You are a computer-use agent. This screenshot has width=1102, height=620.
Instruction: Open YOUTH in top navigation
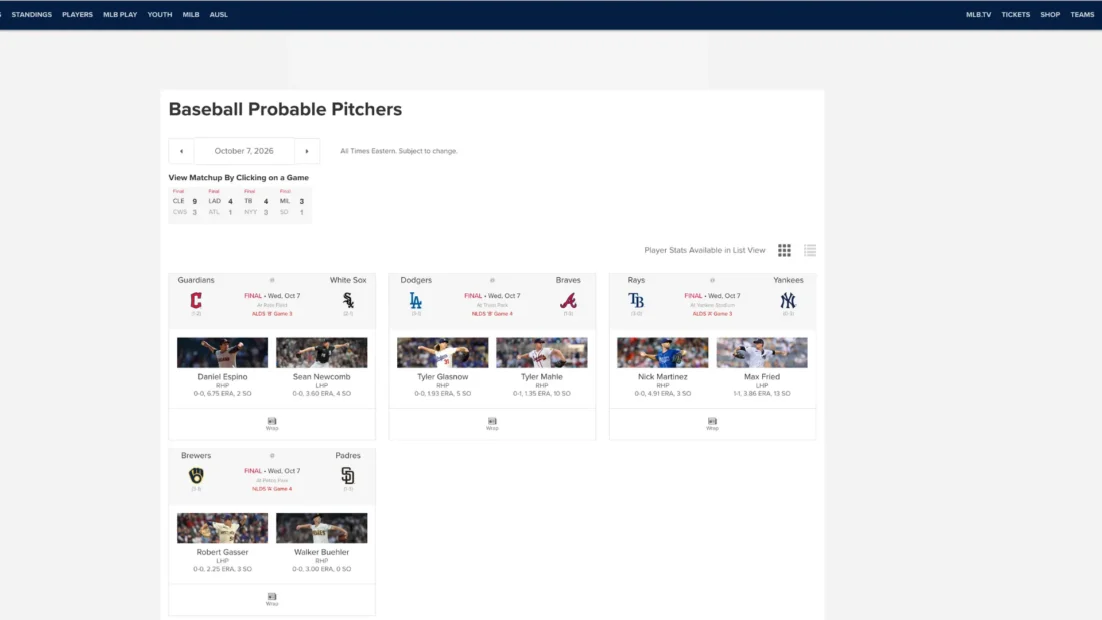[160, 15]
